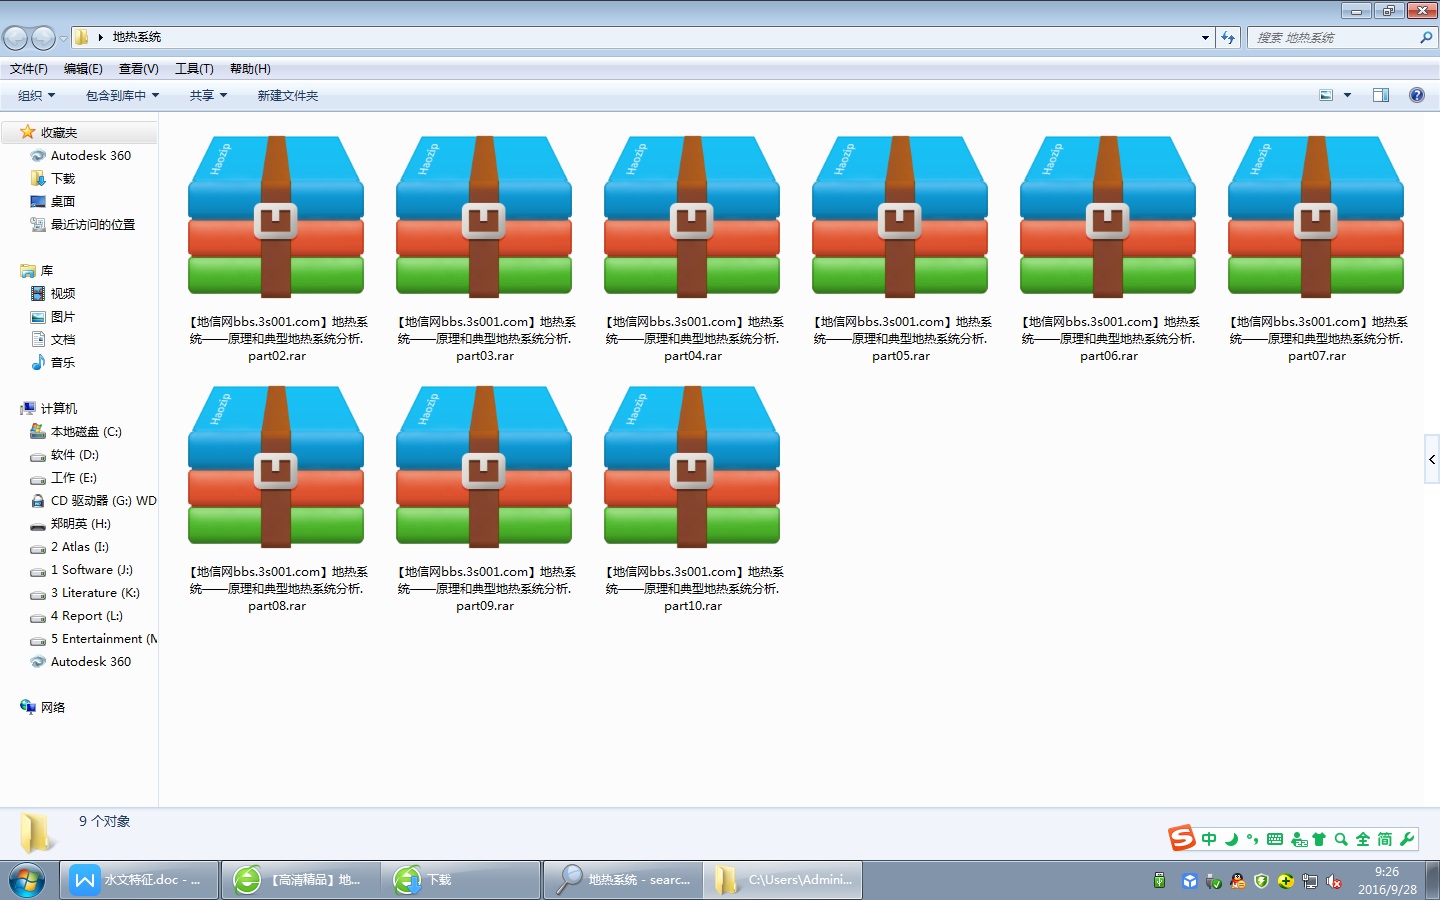Open the 包含到库中 dropdown
Viewport: 1440px width, 900px height.
pyautogui.click(x=122, y=95)
